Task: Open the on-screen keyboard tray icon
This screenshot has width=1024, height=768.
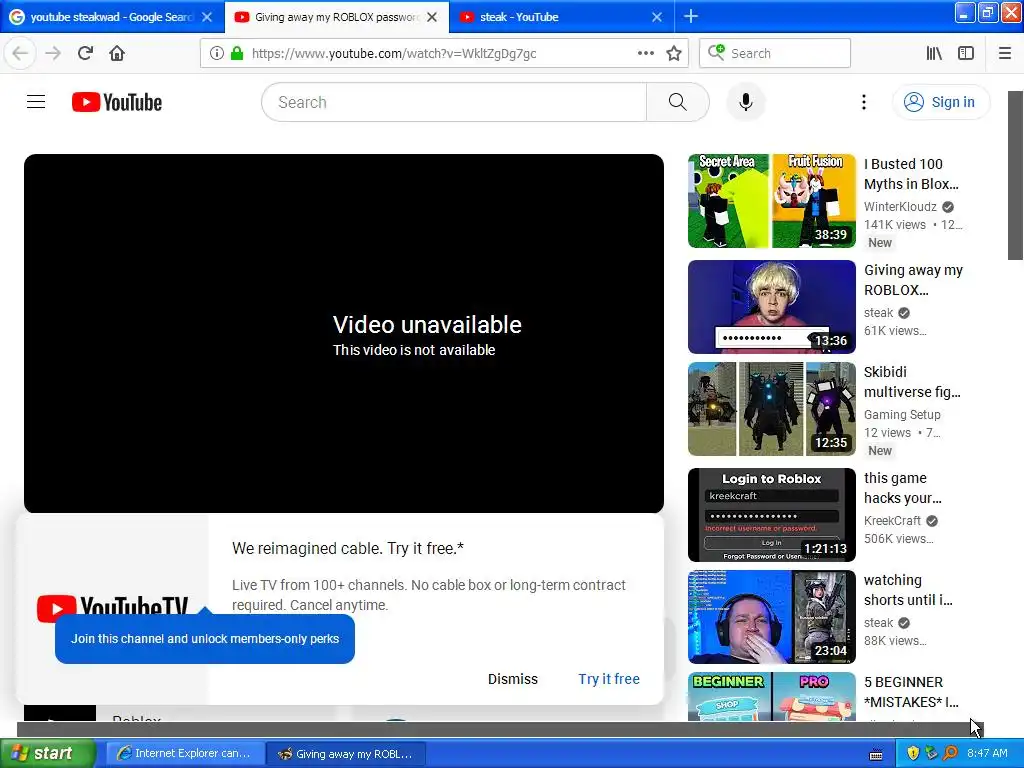Action: [x=876, y=755]
